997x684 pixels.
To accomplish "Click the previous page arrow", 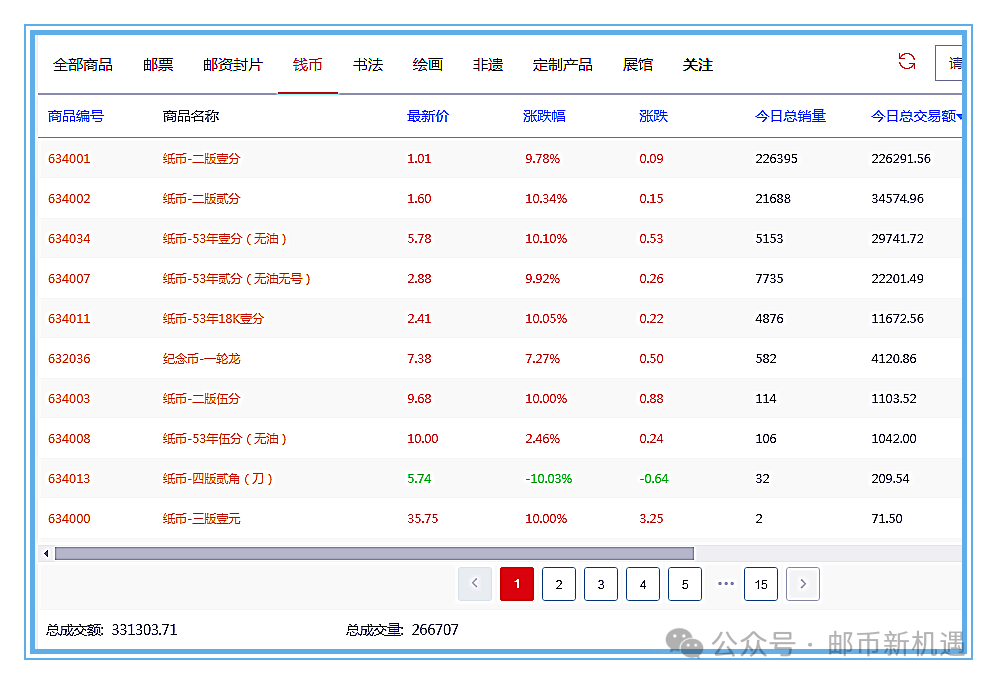I will pos(475,584).
